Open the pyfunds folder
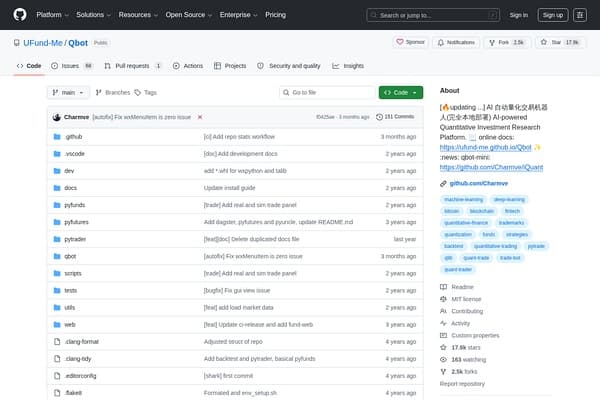The height and width of the screenshot is (400, 600). (75, 205)
